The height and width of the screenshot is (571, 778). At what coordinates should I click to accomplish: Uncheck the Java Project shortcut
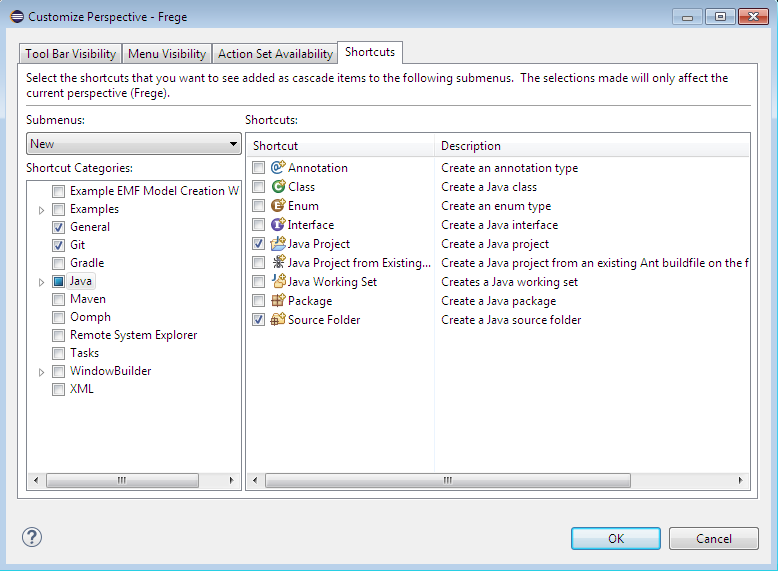point(258,244)
